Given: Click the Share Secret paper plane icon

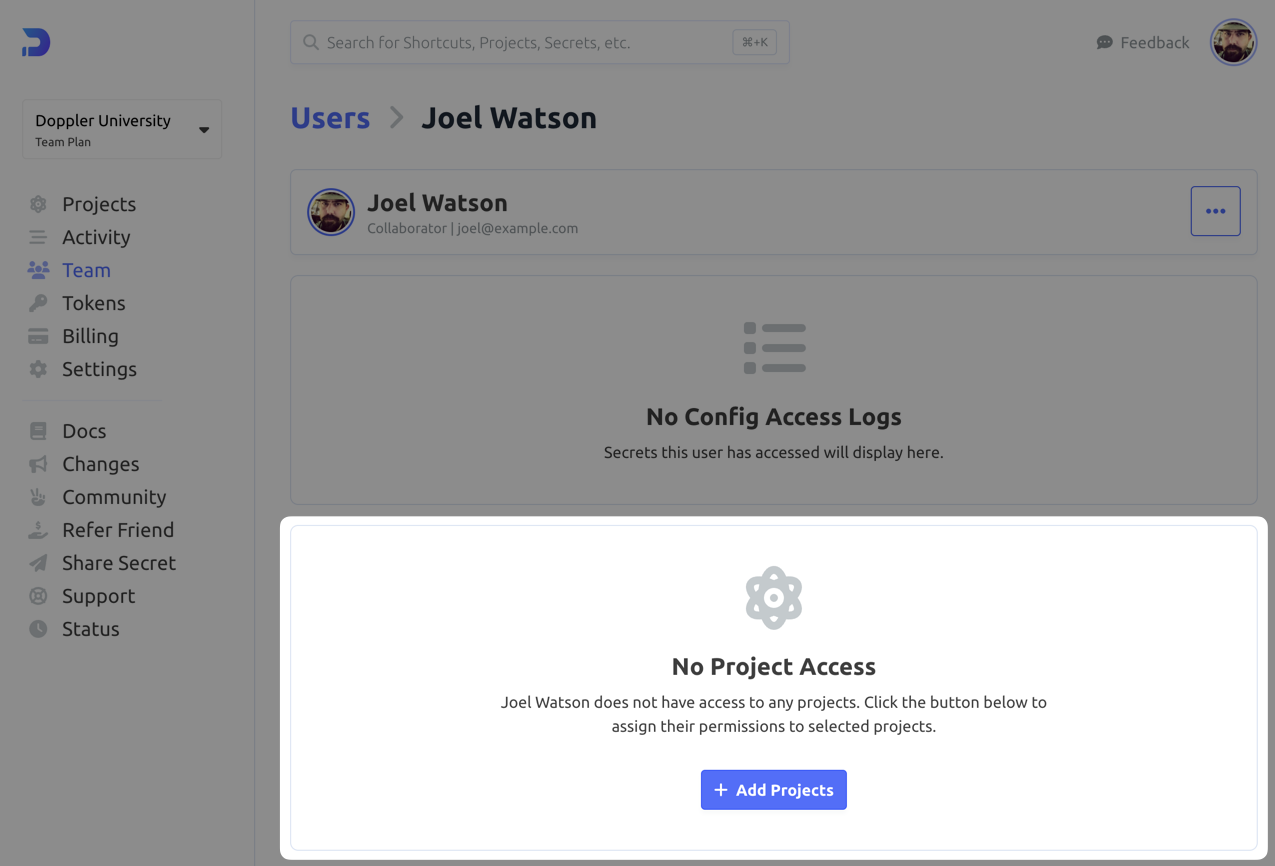Looking at the screenshot, I should 38,563.
